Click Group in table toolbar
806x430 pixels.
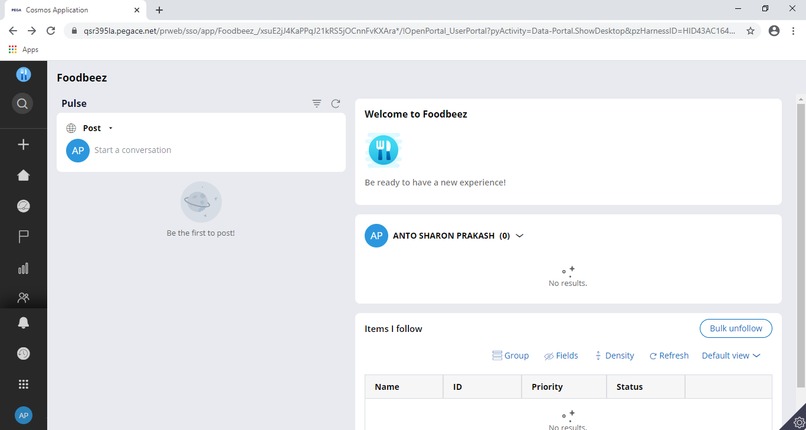(x=510, y=356)
